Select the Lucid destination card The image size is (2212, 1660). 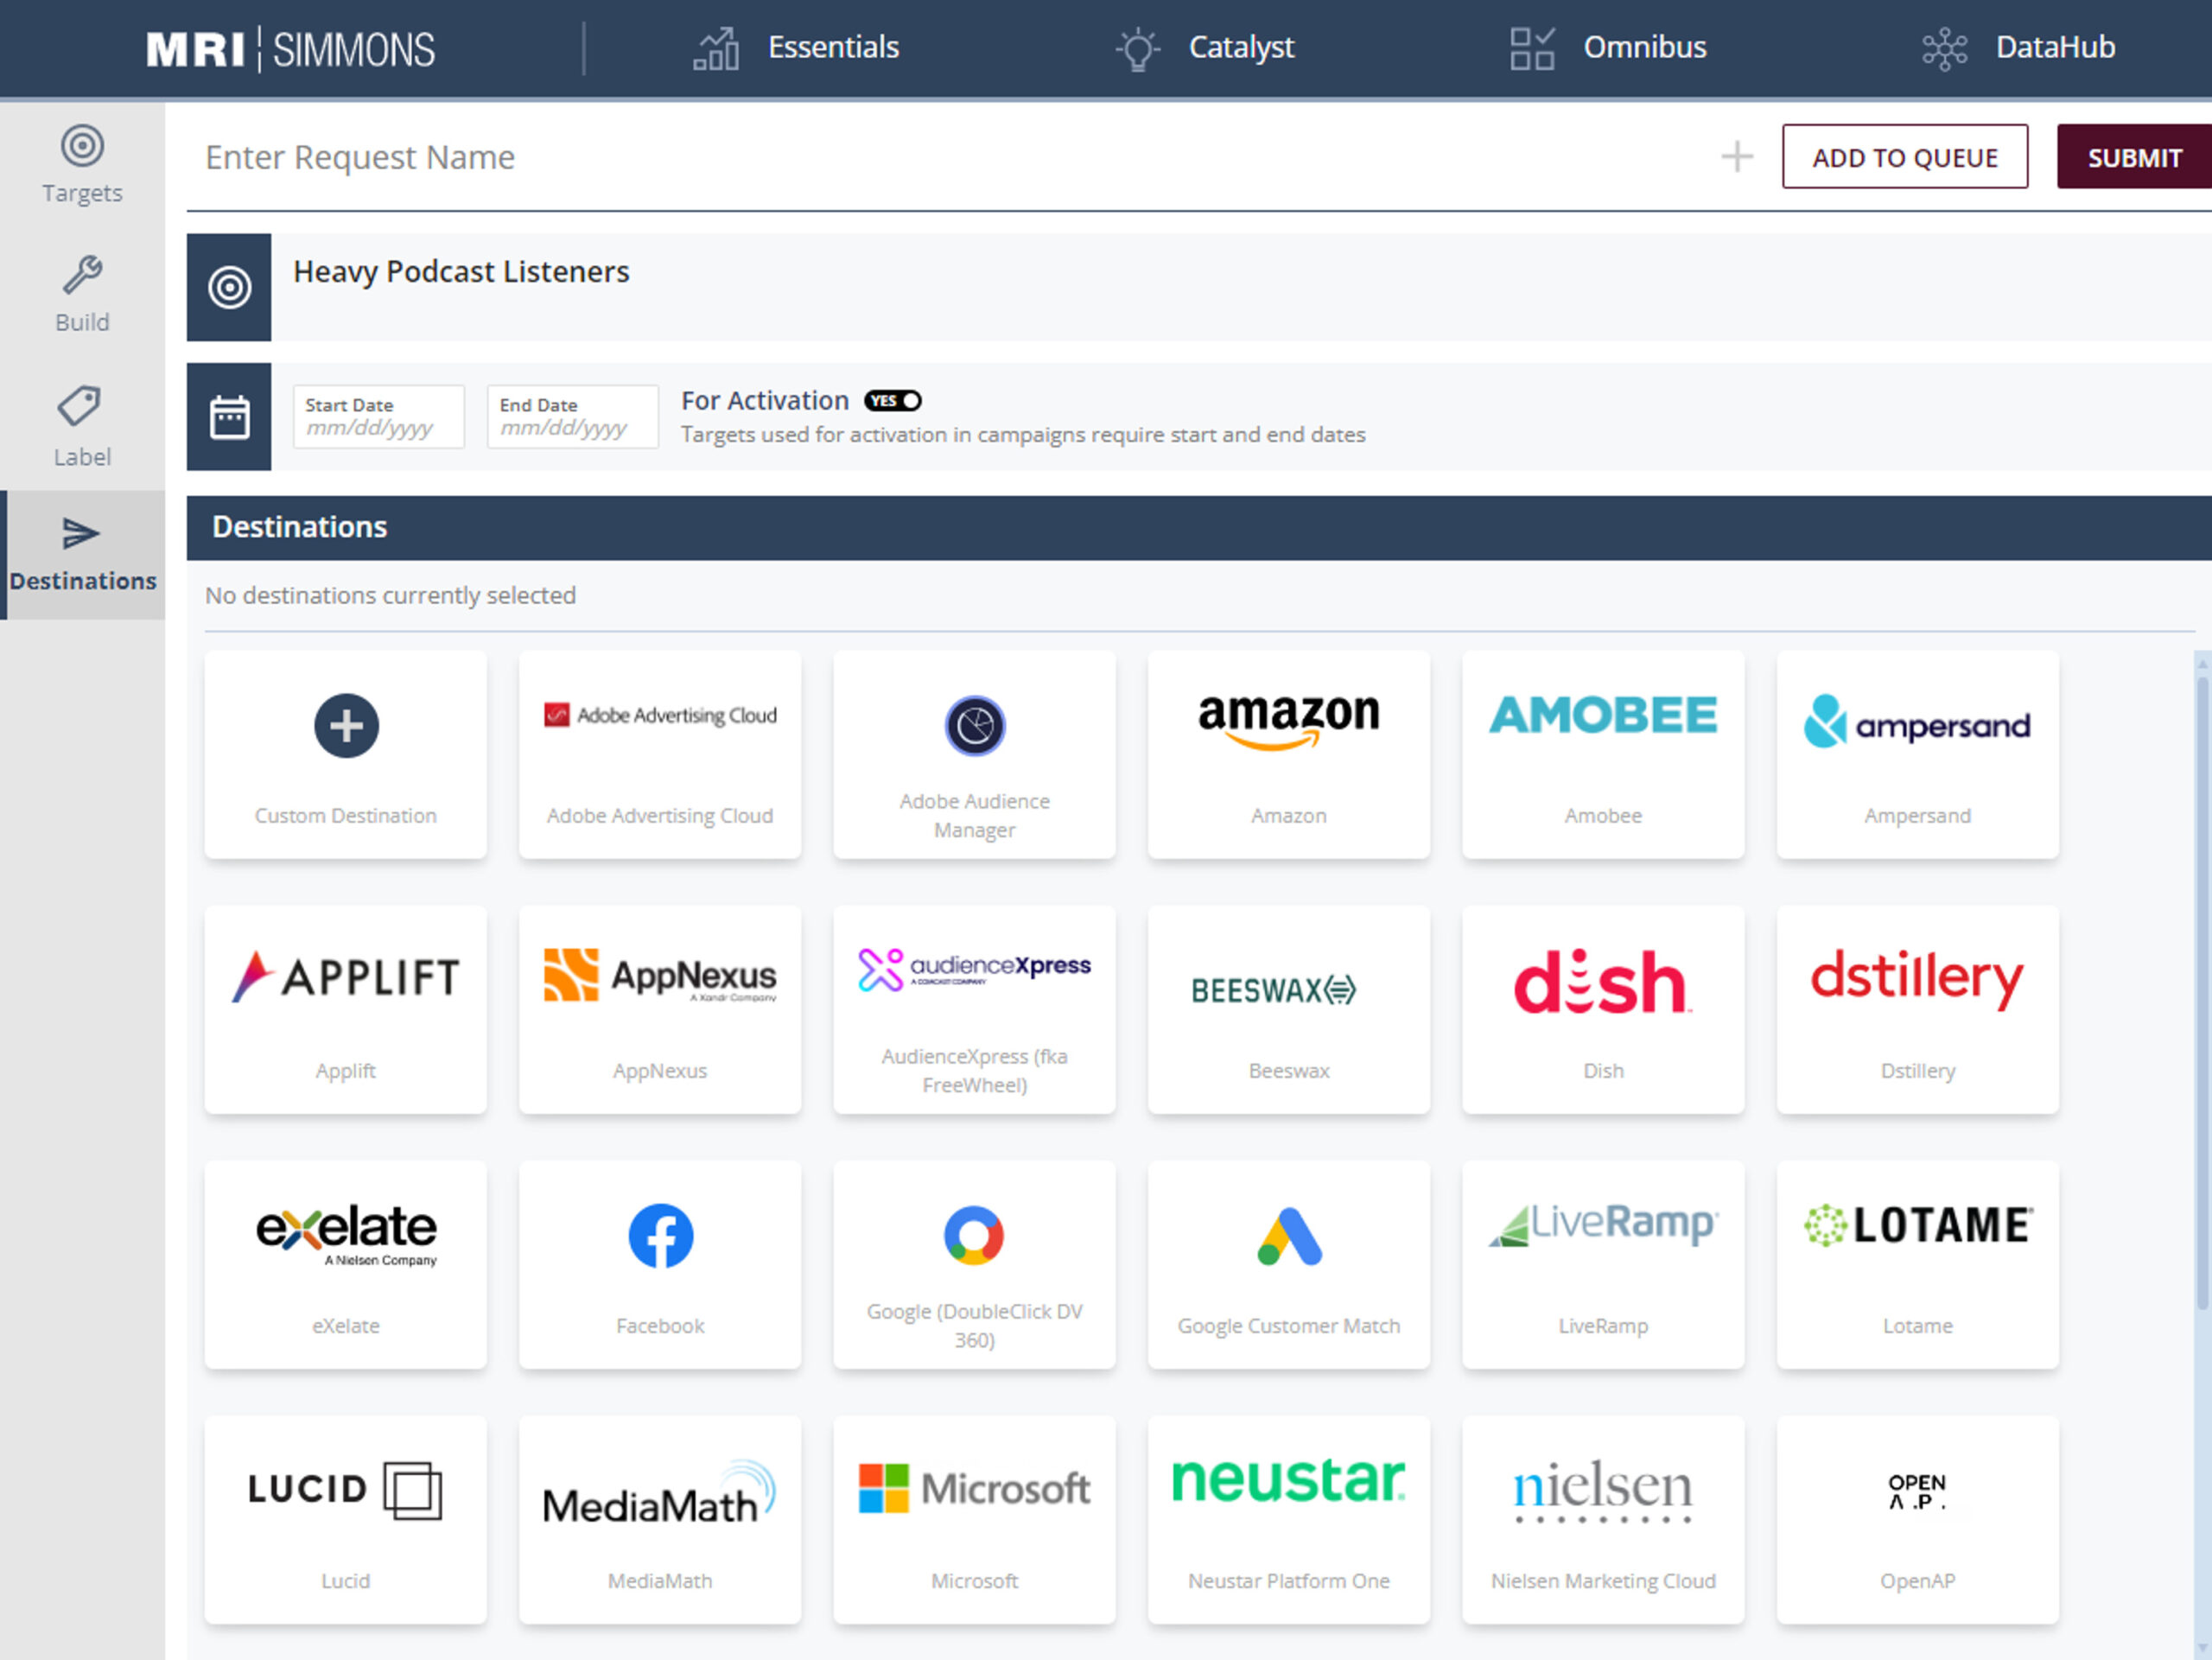pyautogui.click(x=346, y=1520)
